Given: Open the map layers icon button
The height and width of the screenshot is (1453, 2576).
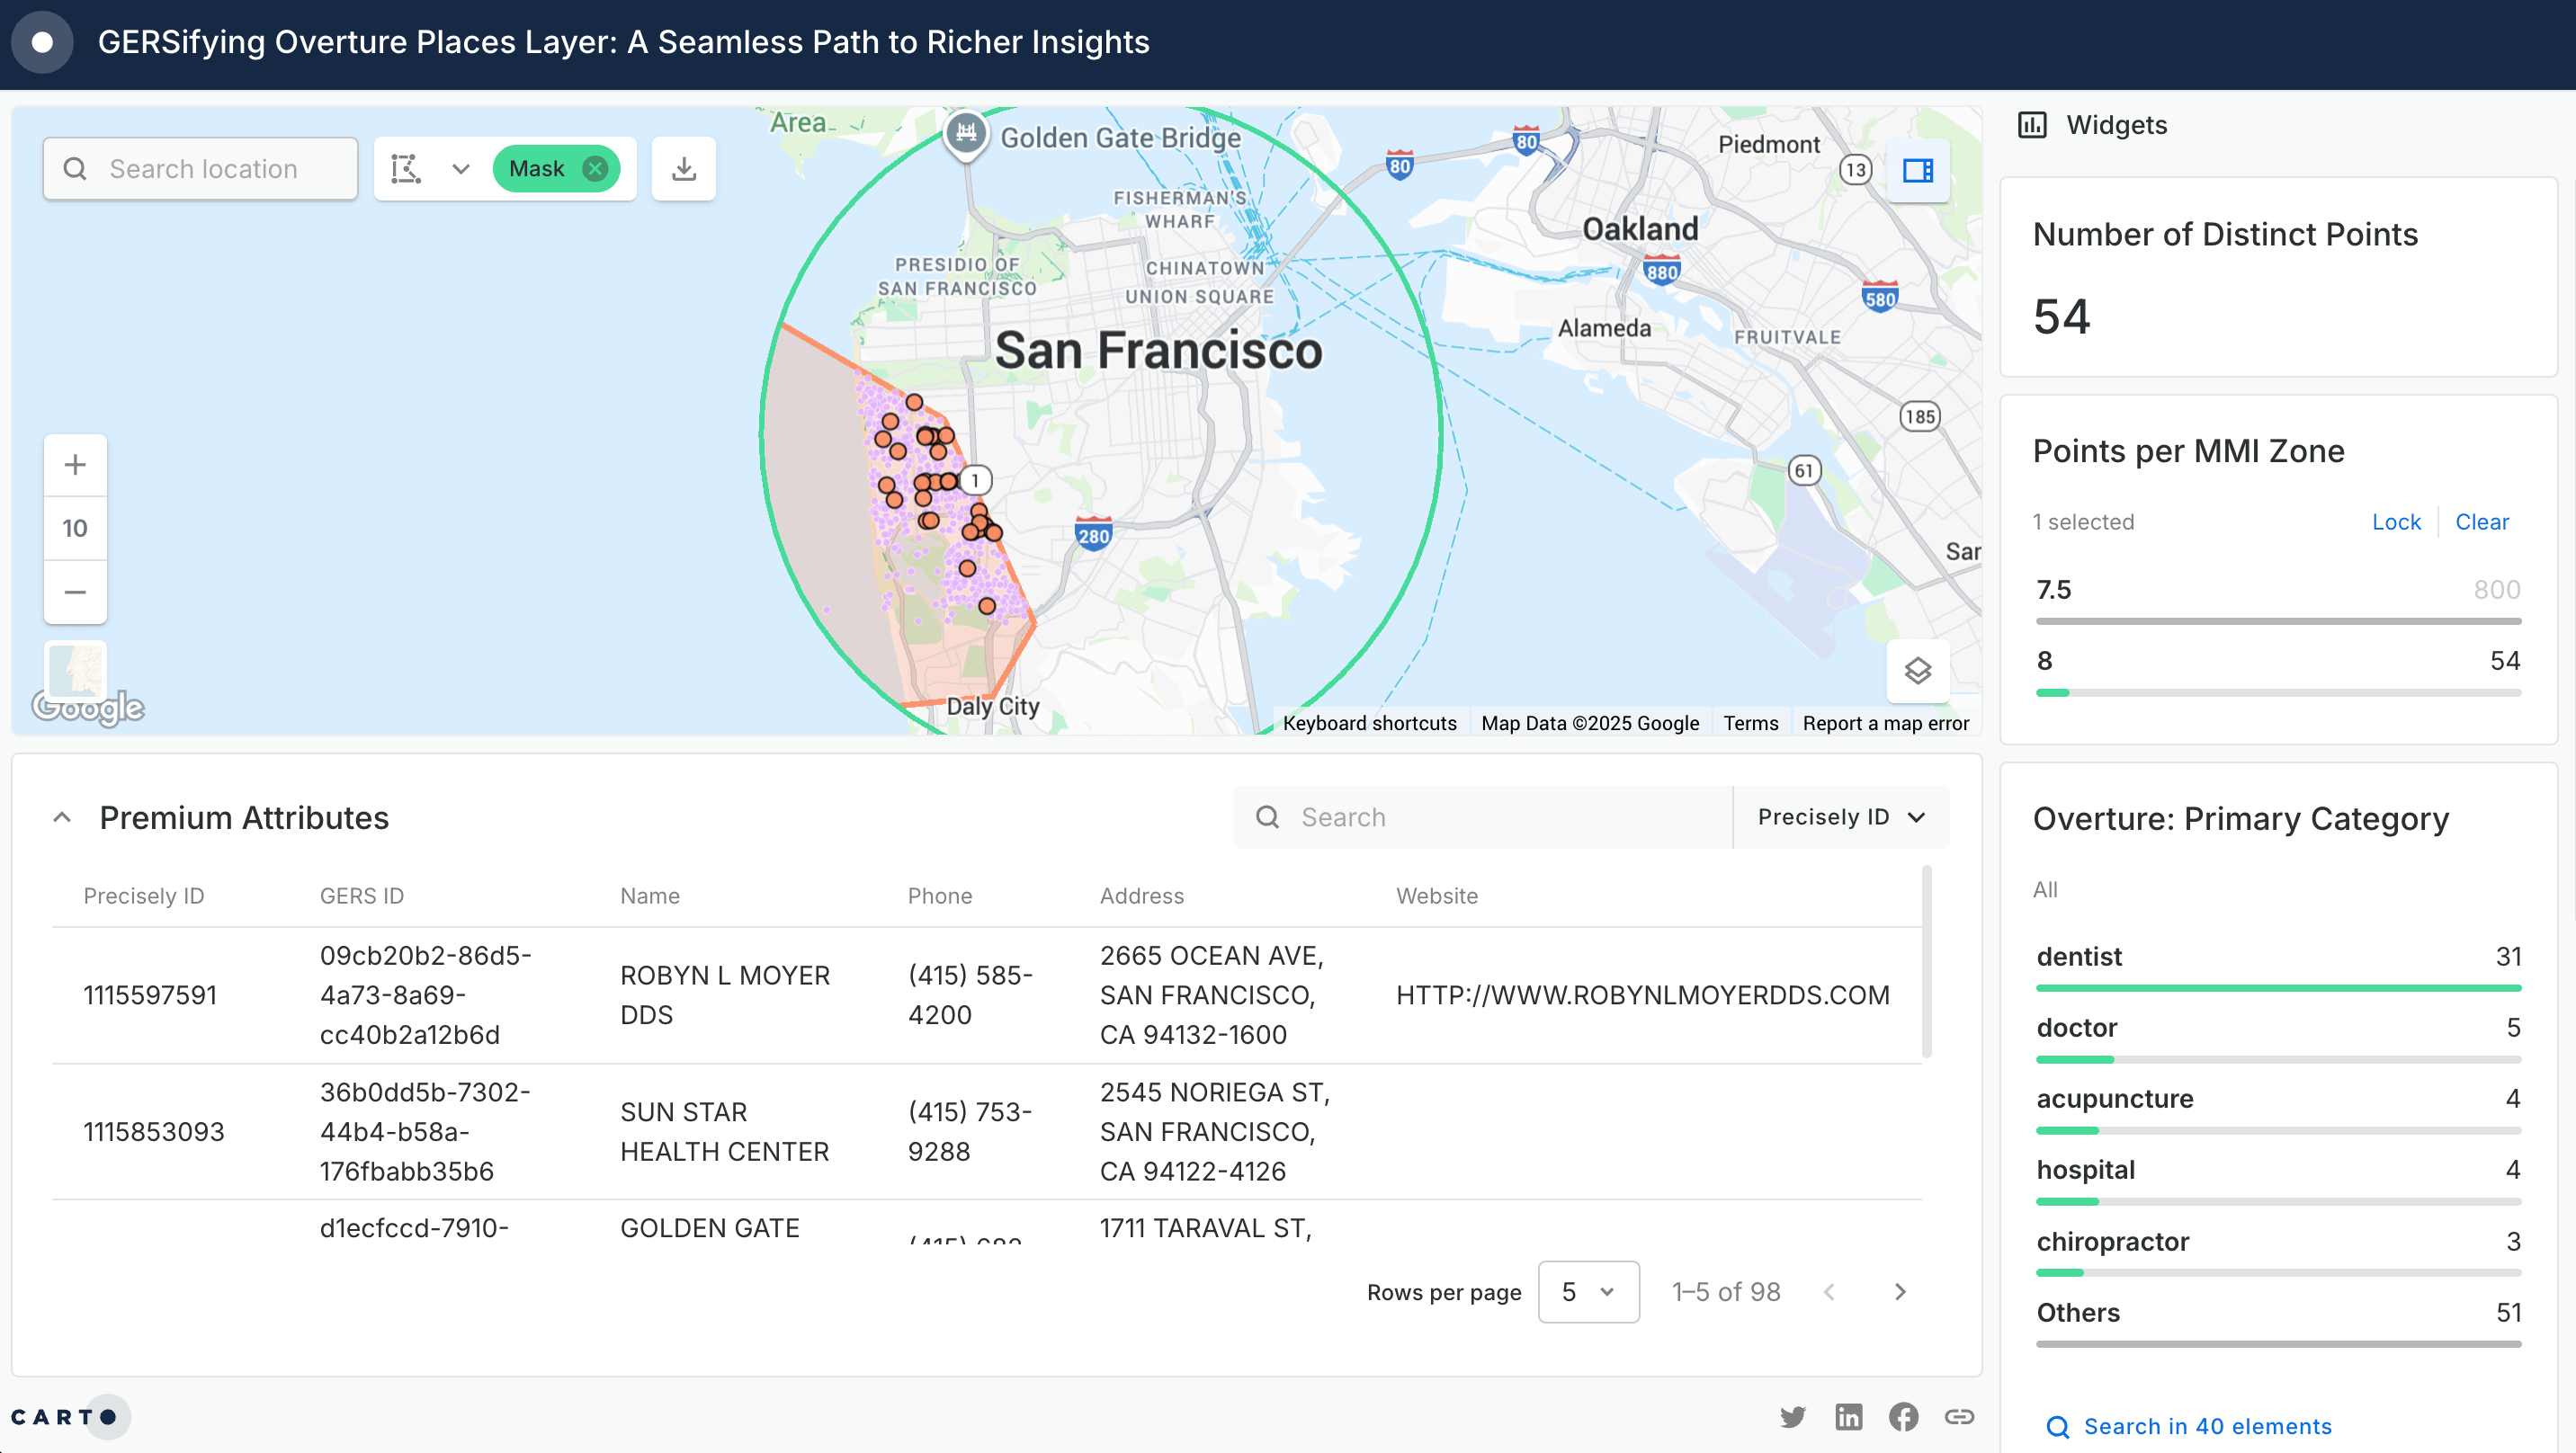Looking at the screenshot, I should pos(1917,671).
